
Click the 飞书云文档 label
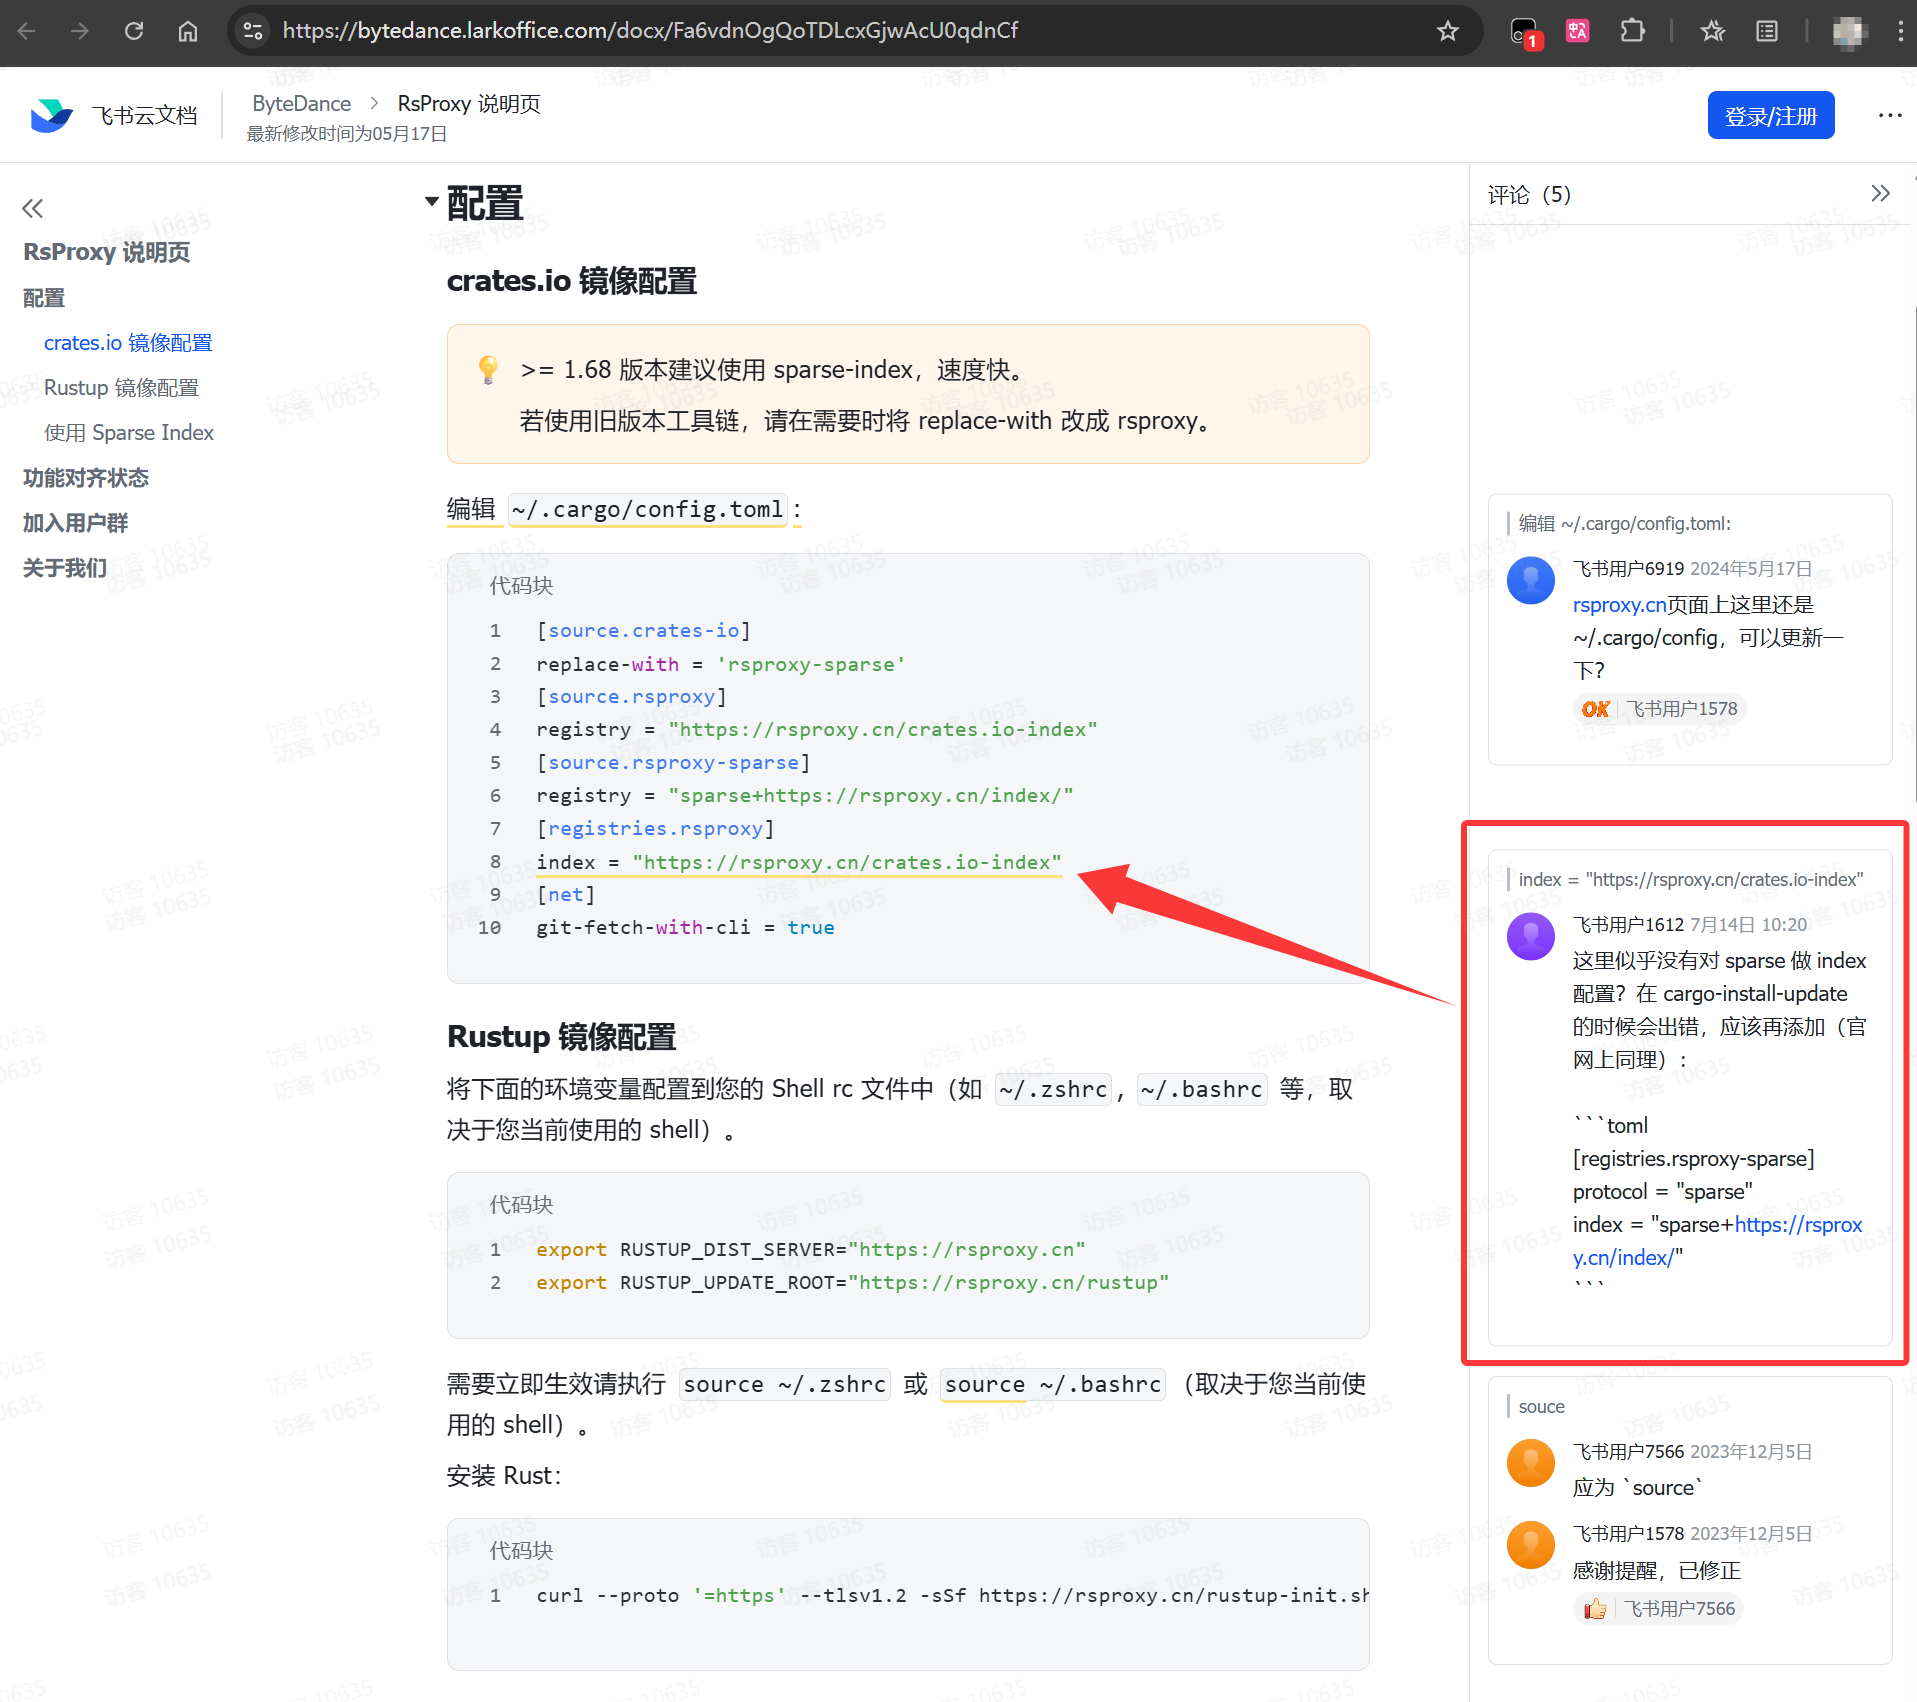pos(144,116)
